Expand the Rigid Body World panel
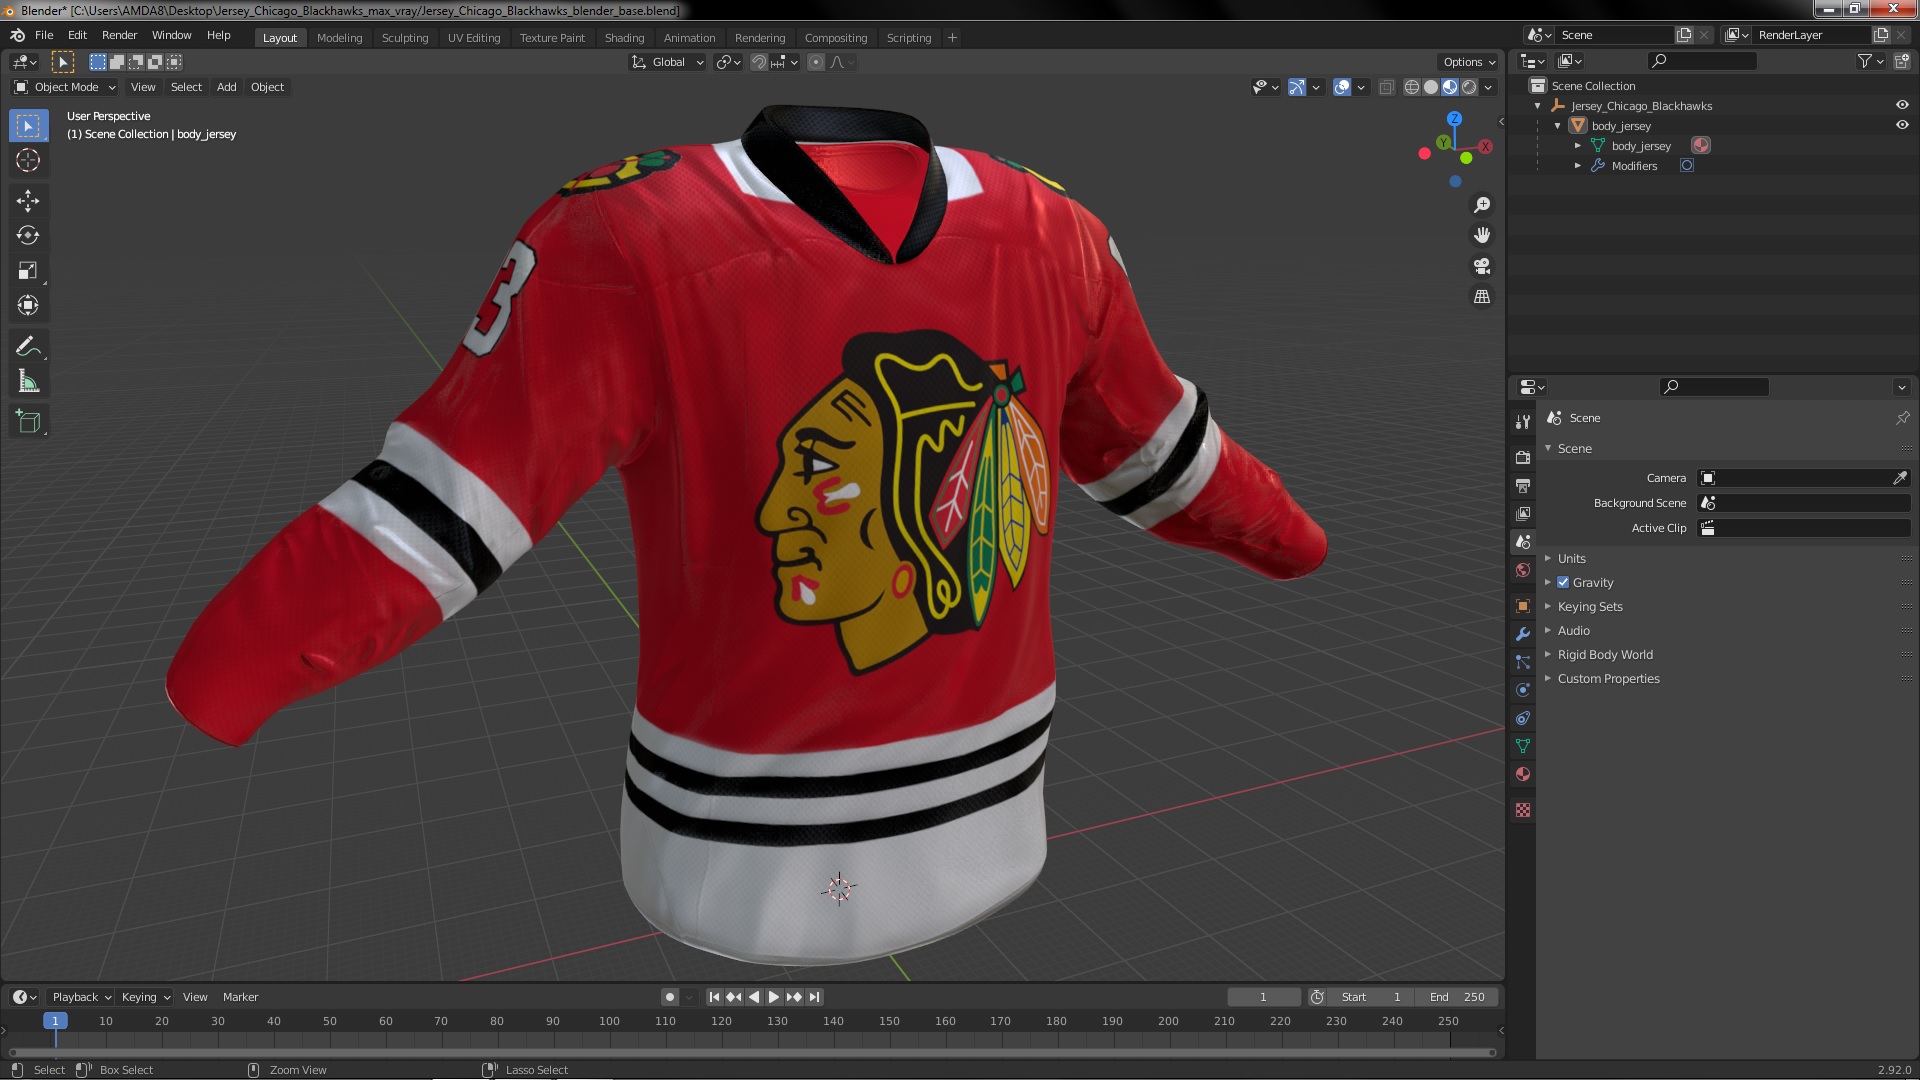This screenshot has width=1920, height=1080. (1604, 654)
